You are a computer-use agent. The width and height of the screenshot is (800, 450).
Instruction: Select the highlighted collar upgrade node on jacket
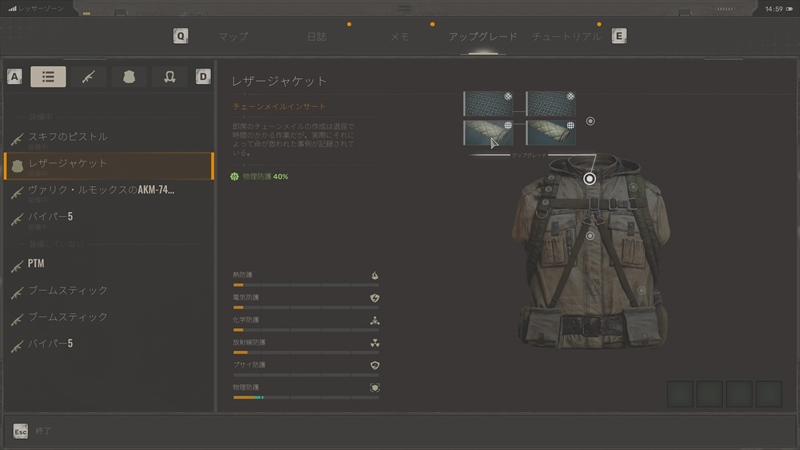pyautogui.click(x=589, y=179)
